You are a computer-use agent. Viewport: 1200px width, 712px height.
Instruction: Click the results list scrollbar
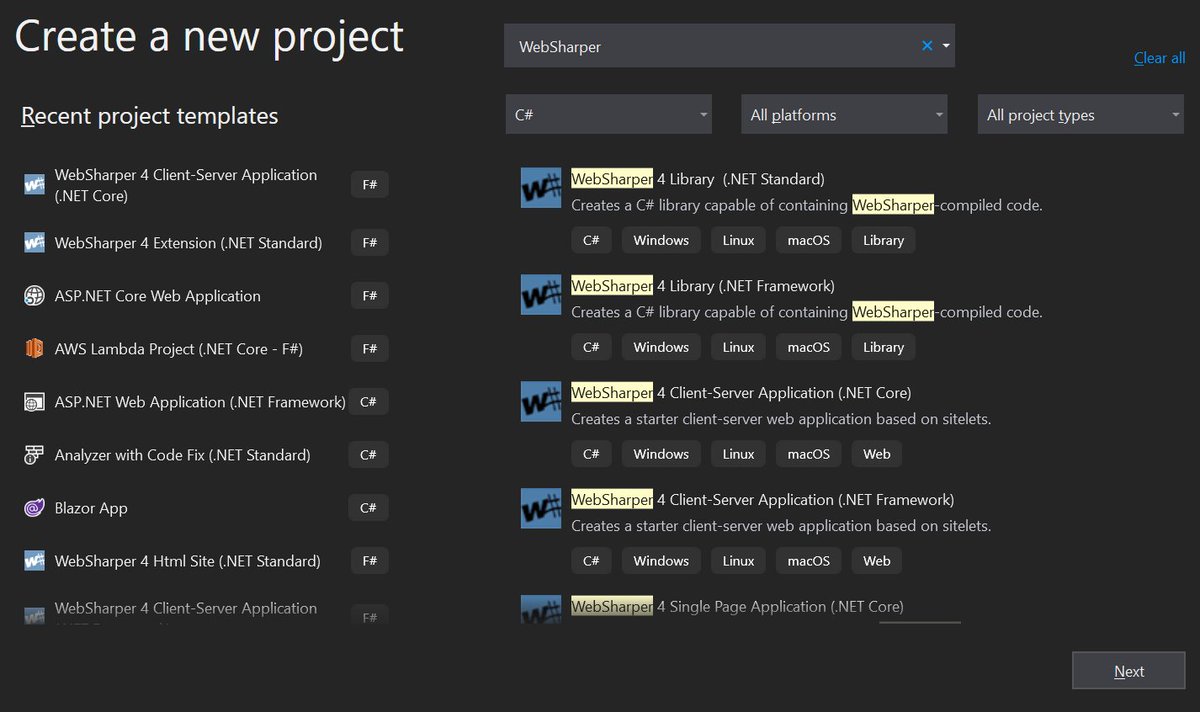pyautogui.click(x=919, y=622)
